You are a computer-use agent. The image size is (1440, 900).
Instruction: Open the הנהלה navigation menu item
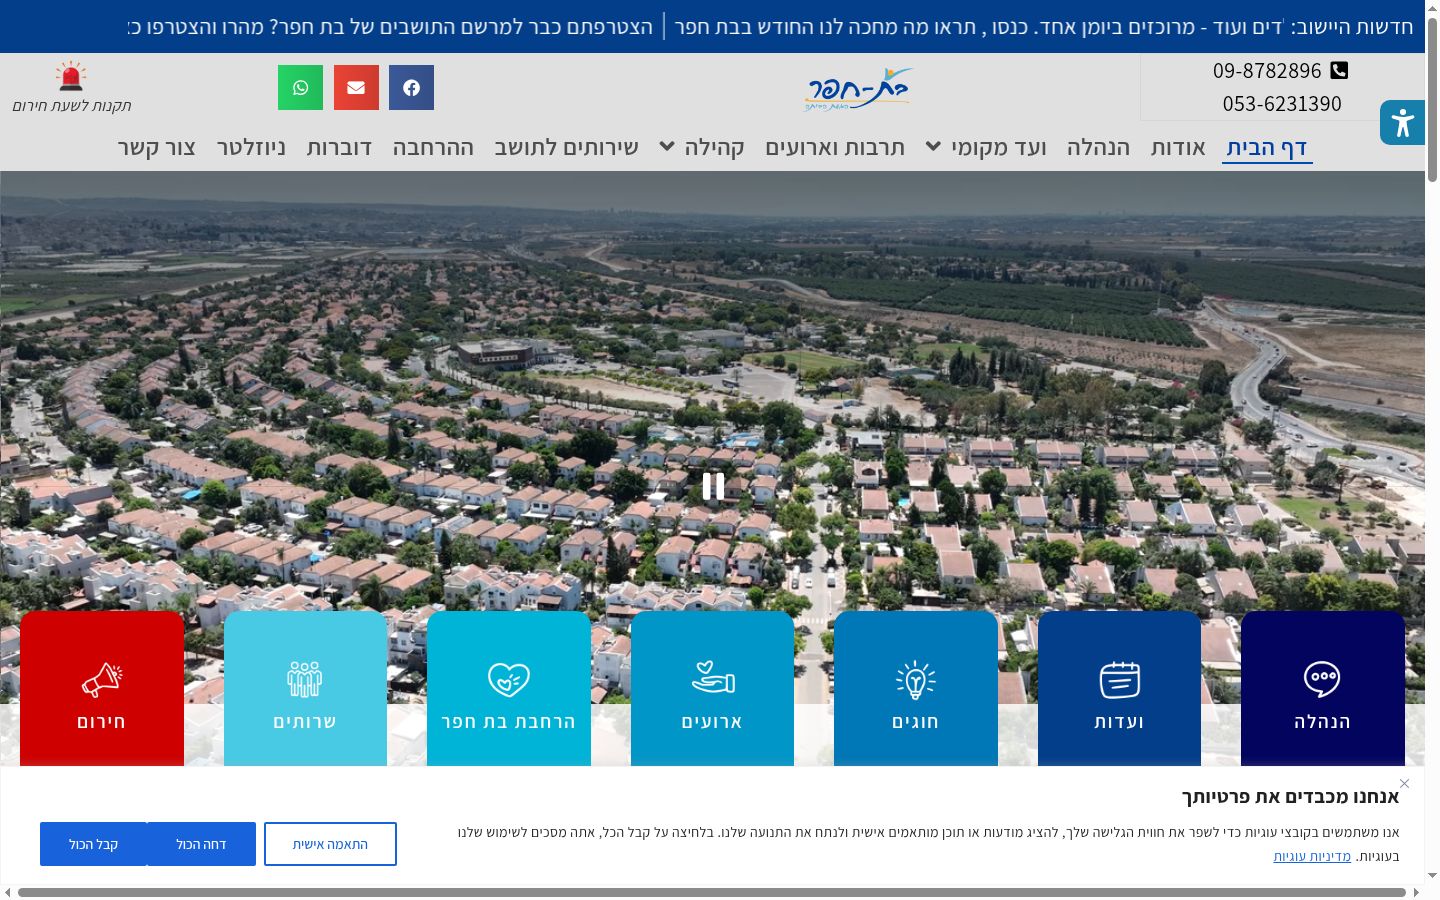1098,147
